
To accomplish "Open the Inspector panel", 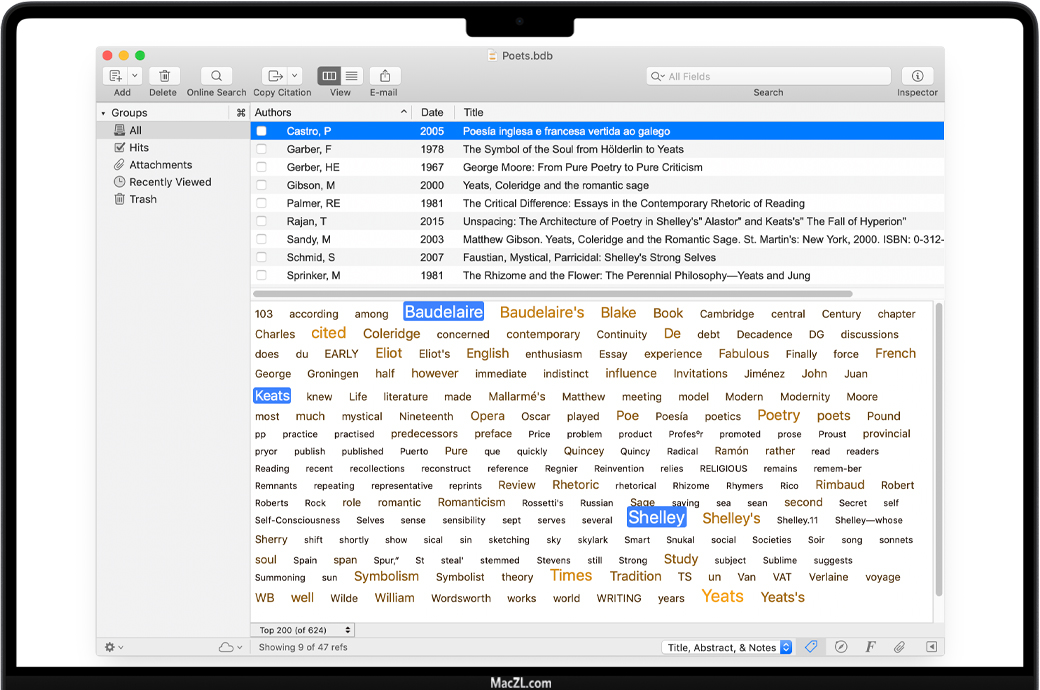I will [x=917, y=76].
